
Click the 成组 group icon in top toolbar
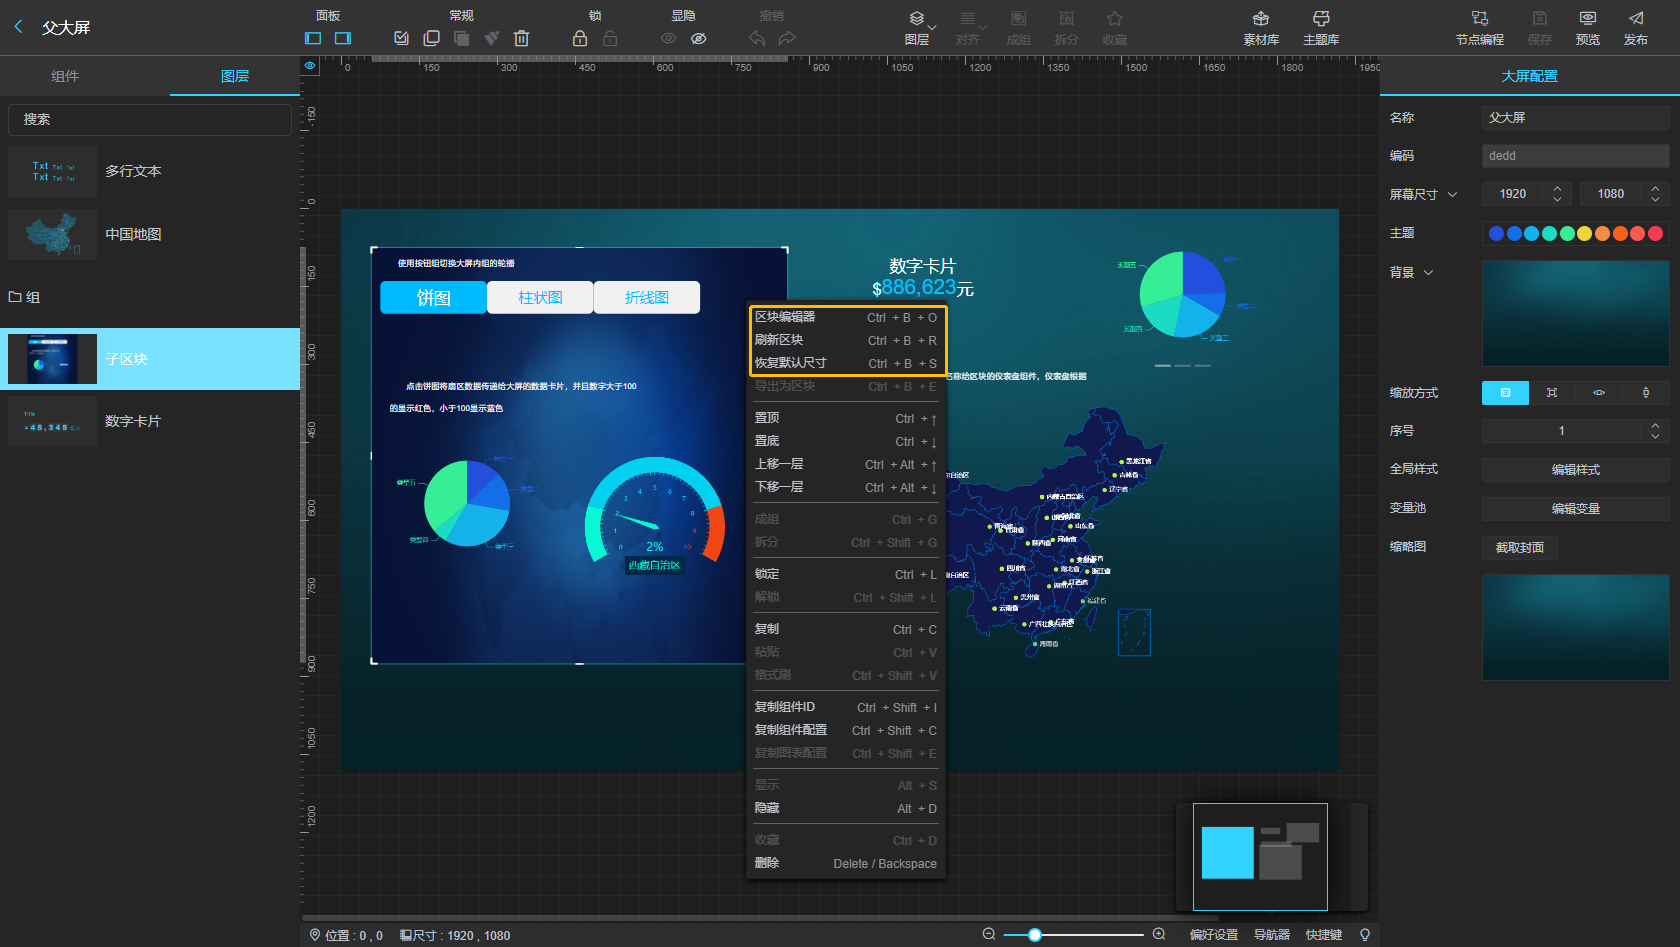1018,28
